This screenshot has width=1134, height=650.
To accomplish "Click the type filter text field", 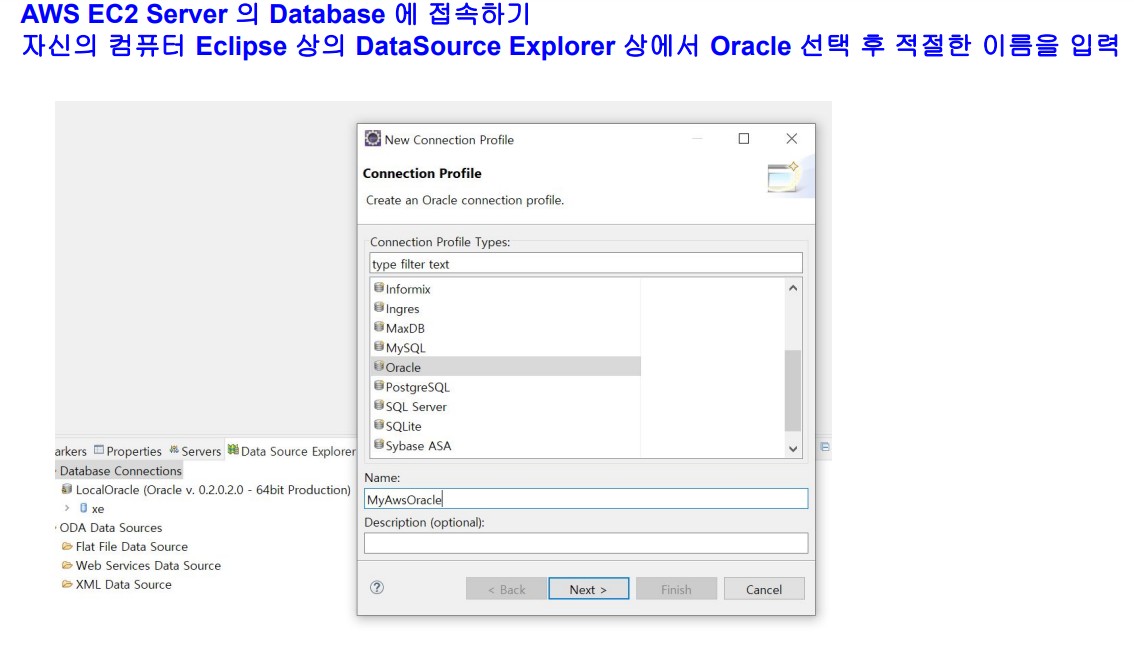I will pyautogui.click(x=586, y=264).
